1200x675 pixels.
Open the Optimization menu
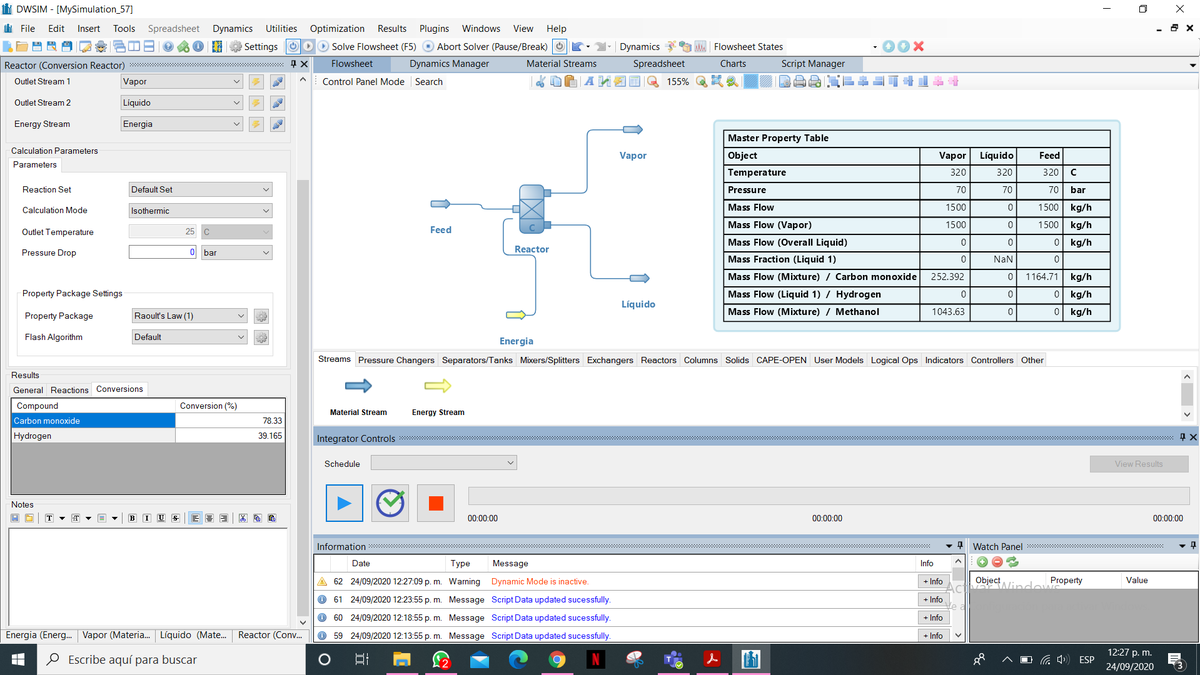(x=337, y=29)
